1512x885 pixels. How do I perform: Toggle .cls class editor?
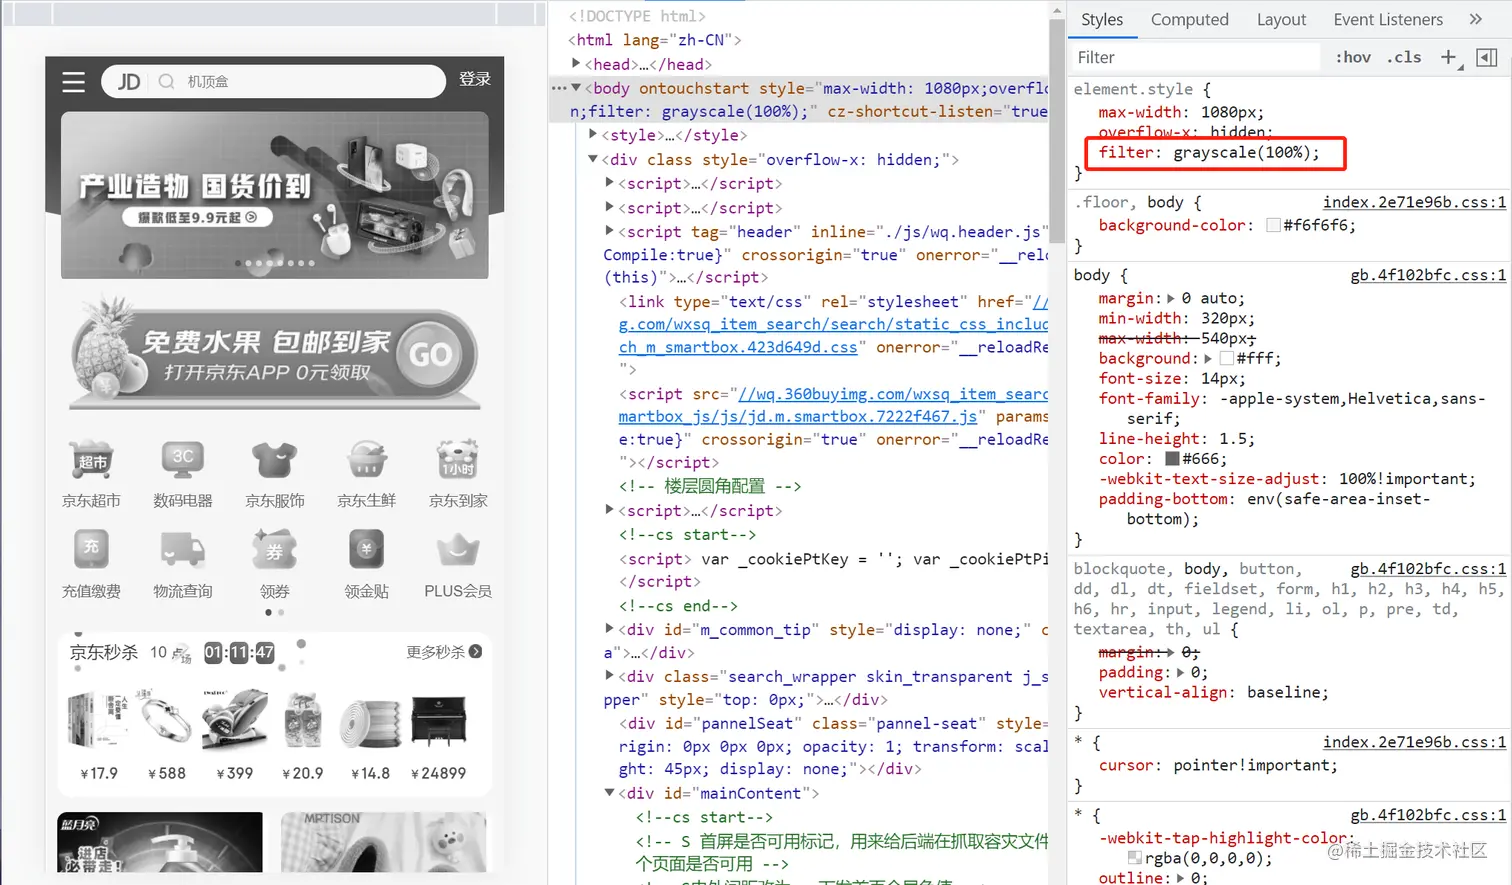click(1404, 57)
